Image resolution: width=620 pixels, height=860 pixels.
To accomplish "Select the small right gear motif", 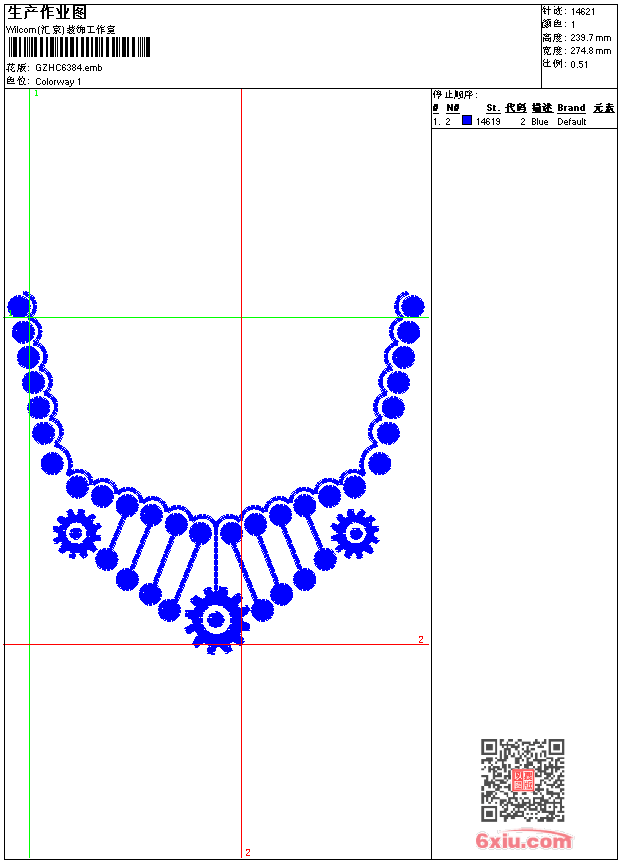I will (354, 534).
